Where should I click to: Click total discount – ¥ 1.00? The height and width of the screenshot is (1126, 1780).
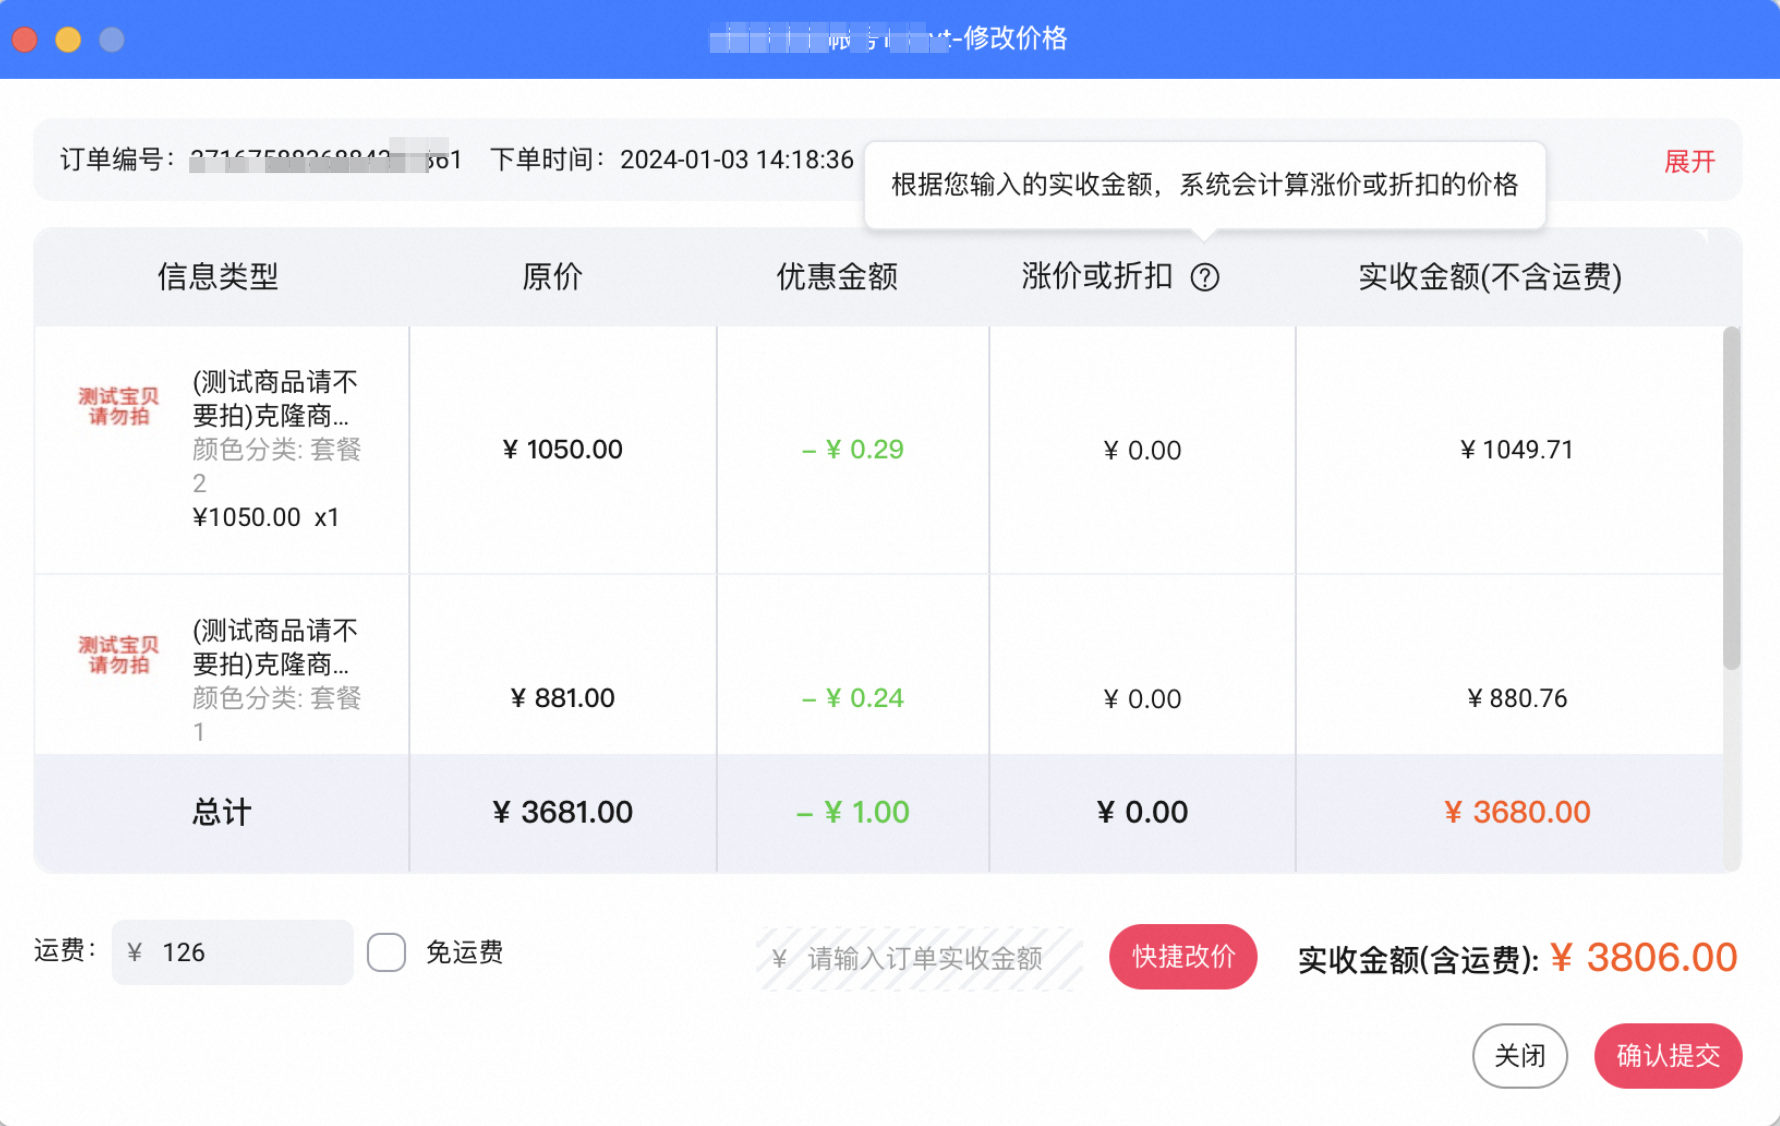pos(853,812)
